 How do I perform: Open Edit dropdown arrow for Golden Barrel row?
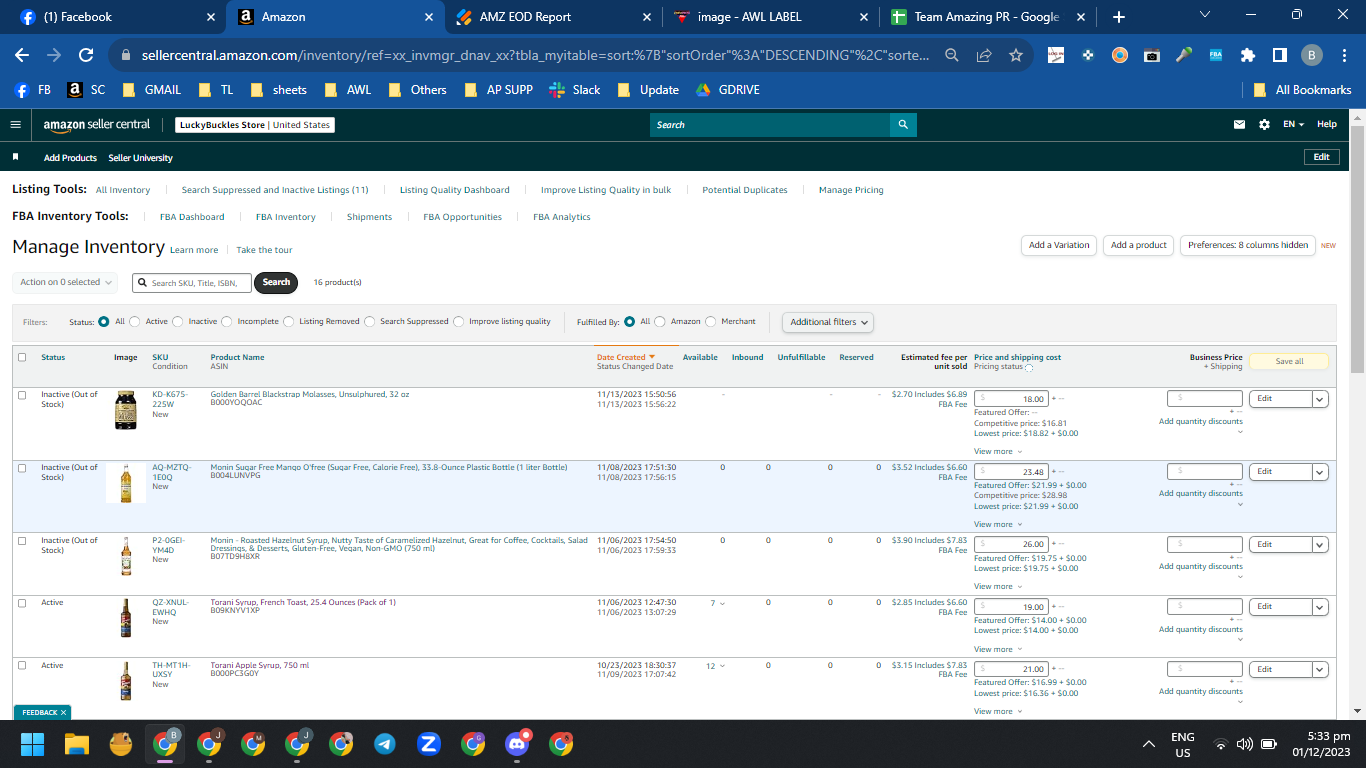click(1320, 399)
